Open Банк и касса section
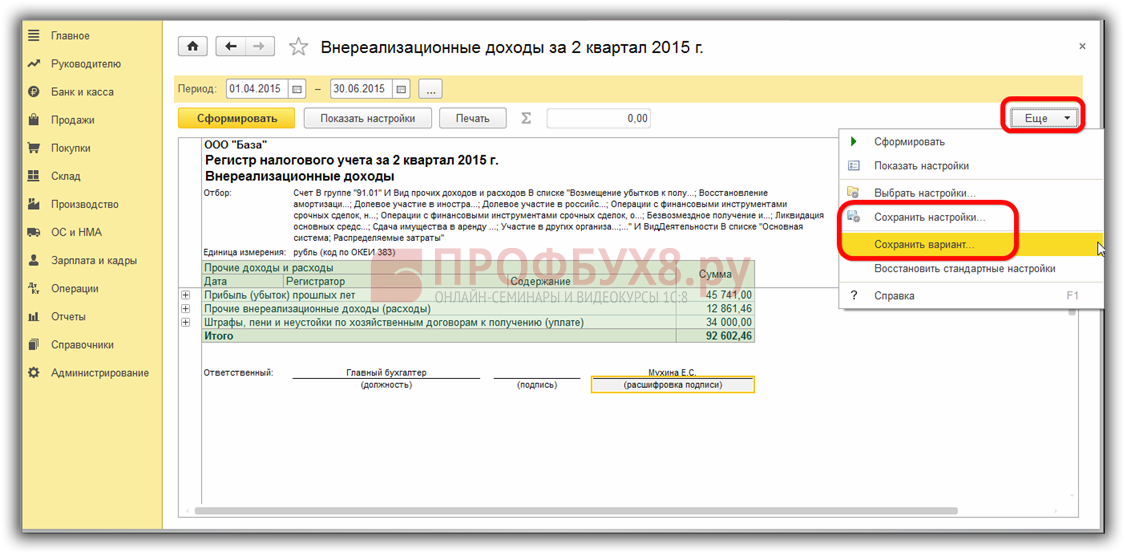Viewport: 1125px width, 554px height. pyautogui.click(x=82, y=92)
